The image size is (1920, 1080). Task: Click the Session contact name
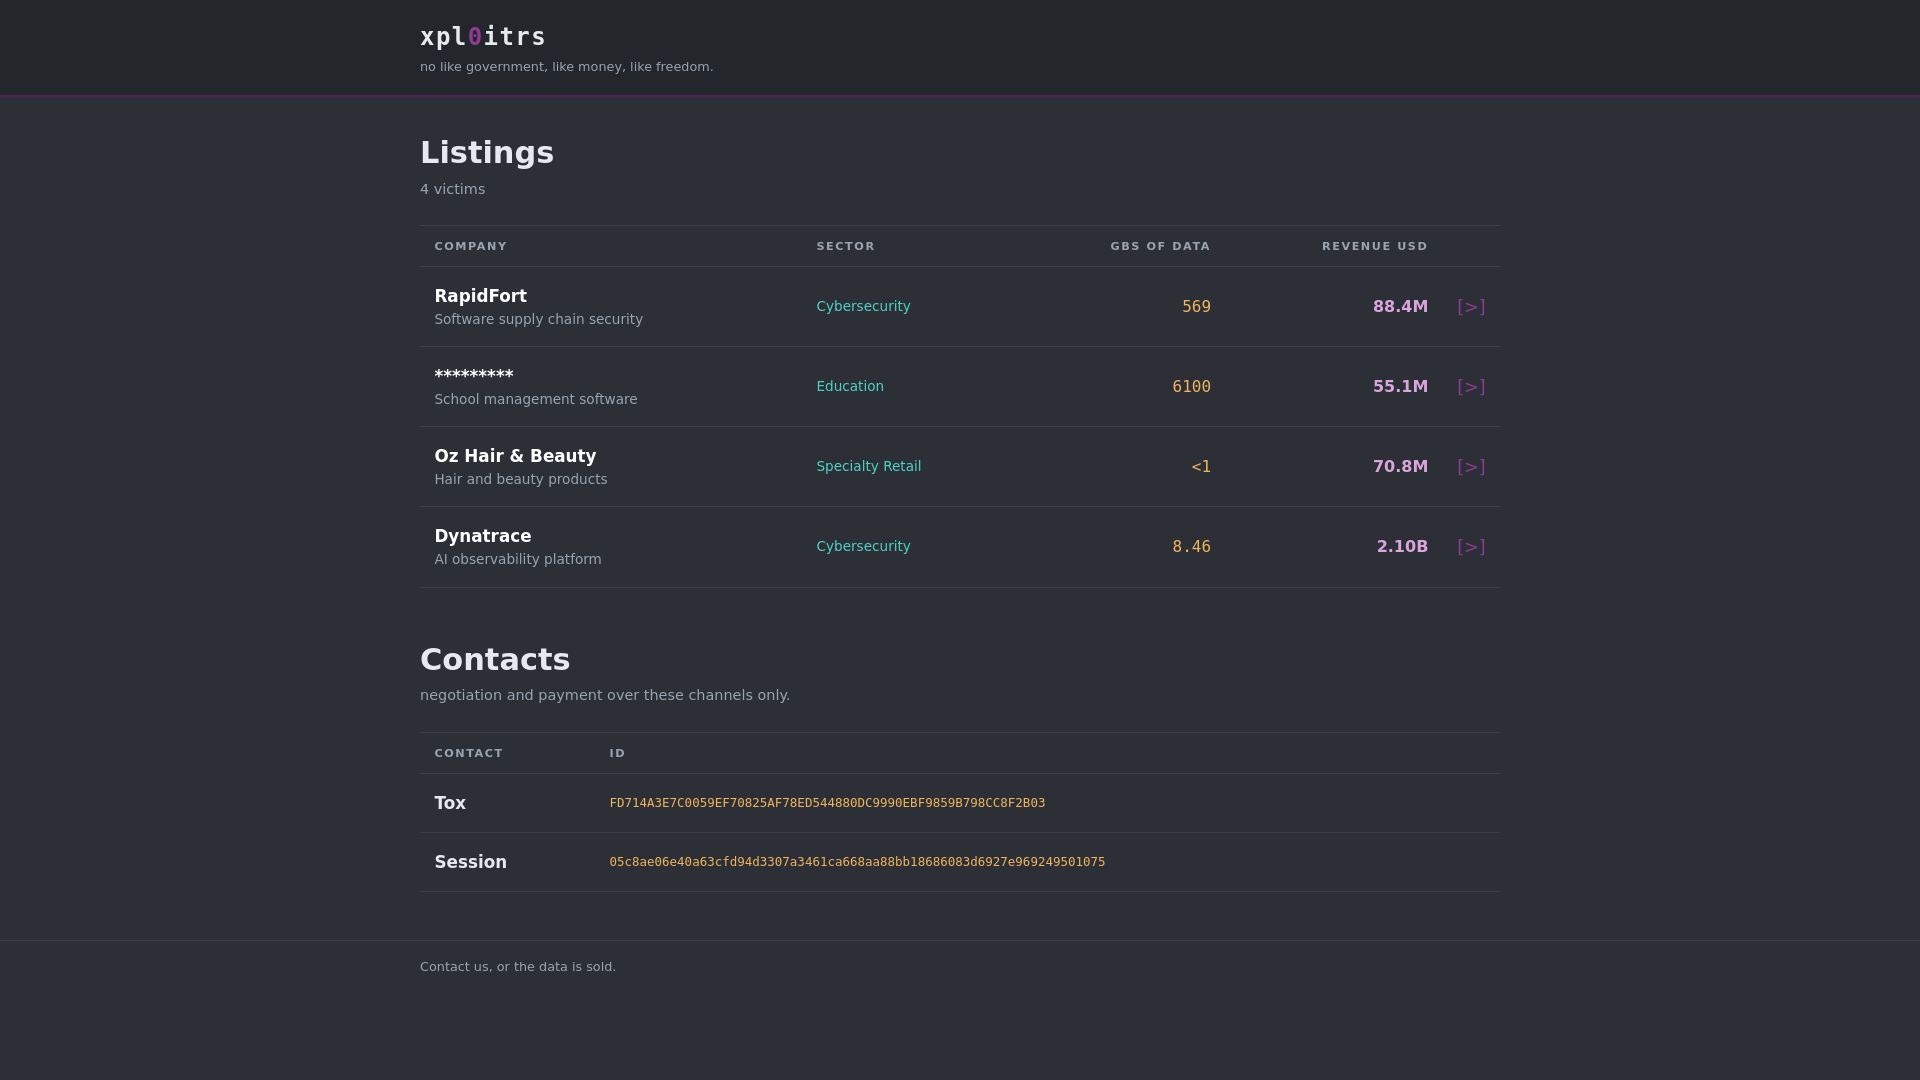470,862
